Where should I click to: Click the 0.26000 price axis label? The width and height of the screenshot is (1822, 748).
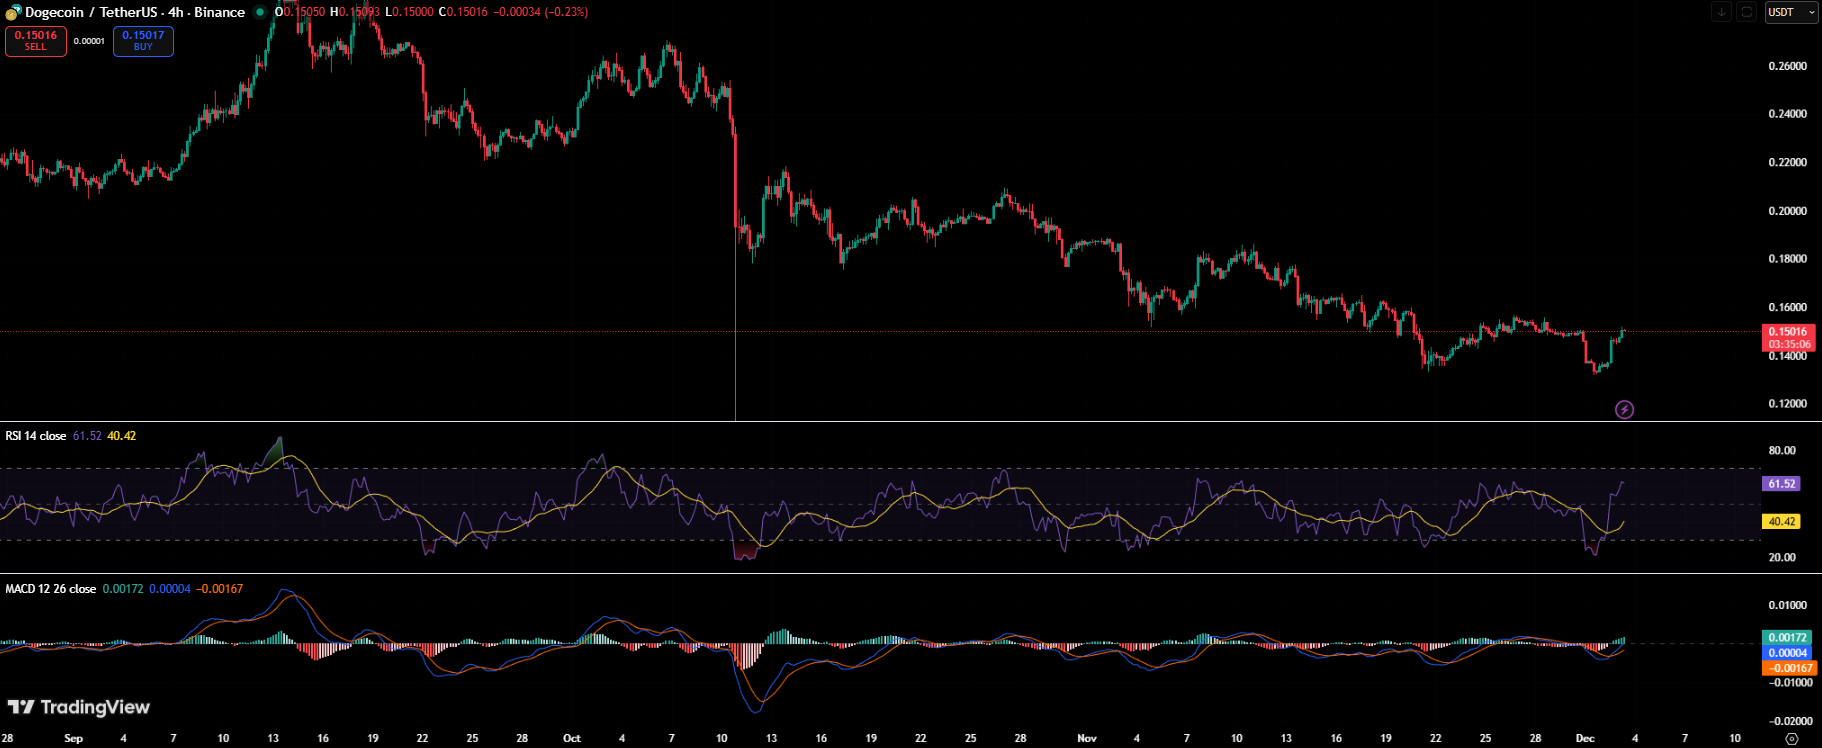pyautogui.click(x=1788, y=66)
